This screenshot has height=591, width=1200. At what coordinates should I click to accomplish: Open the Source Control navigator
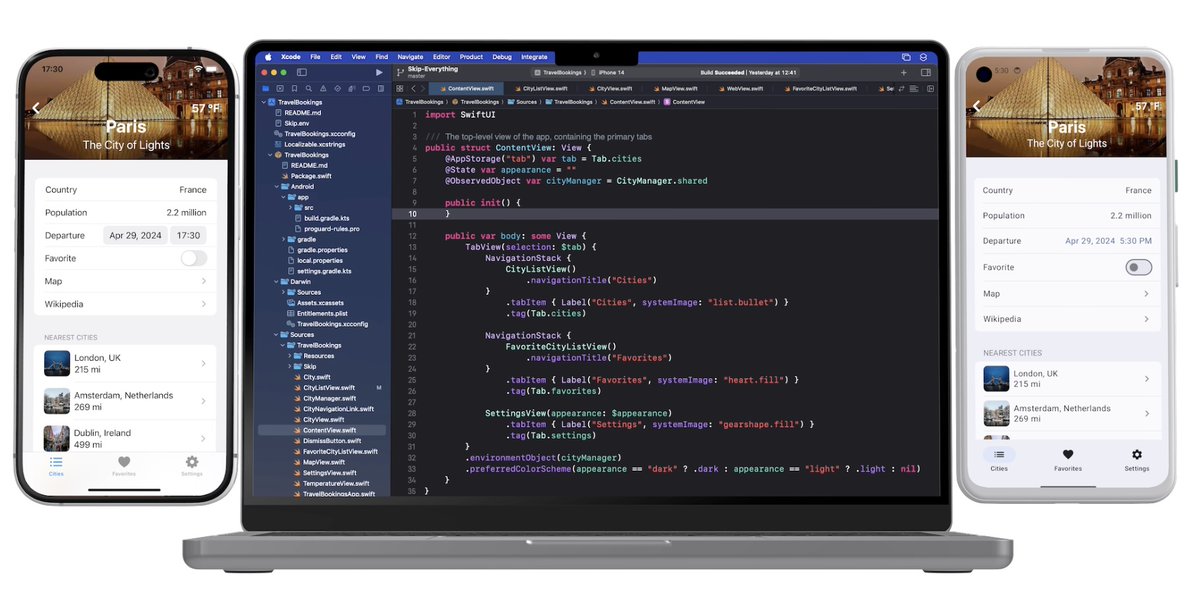pyautogui.click(x=281, y=88)
